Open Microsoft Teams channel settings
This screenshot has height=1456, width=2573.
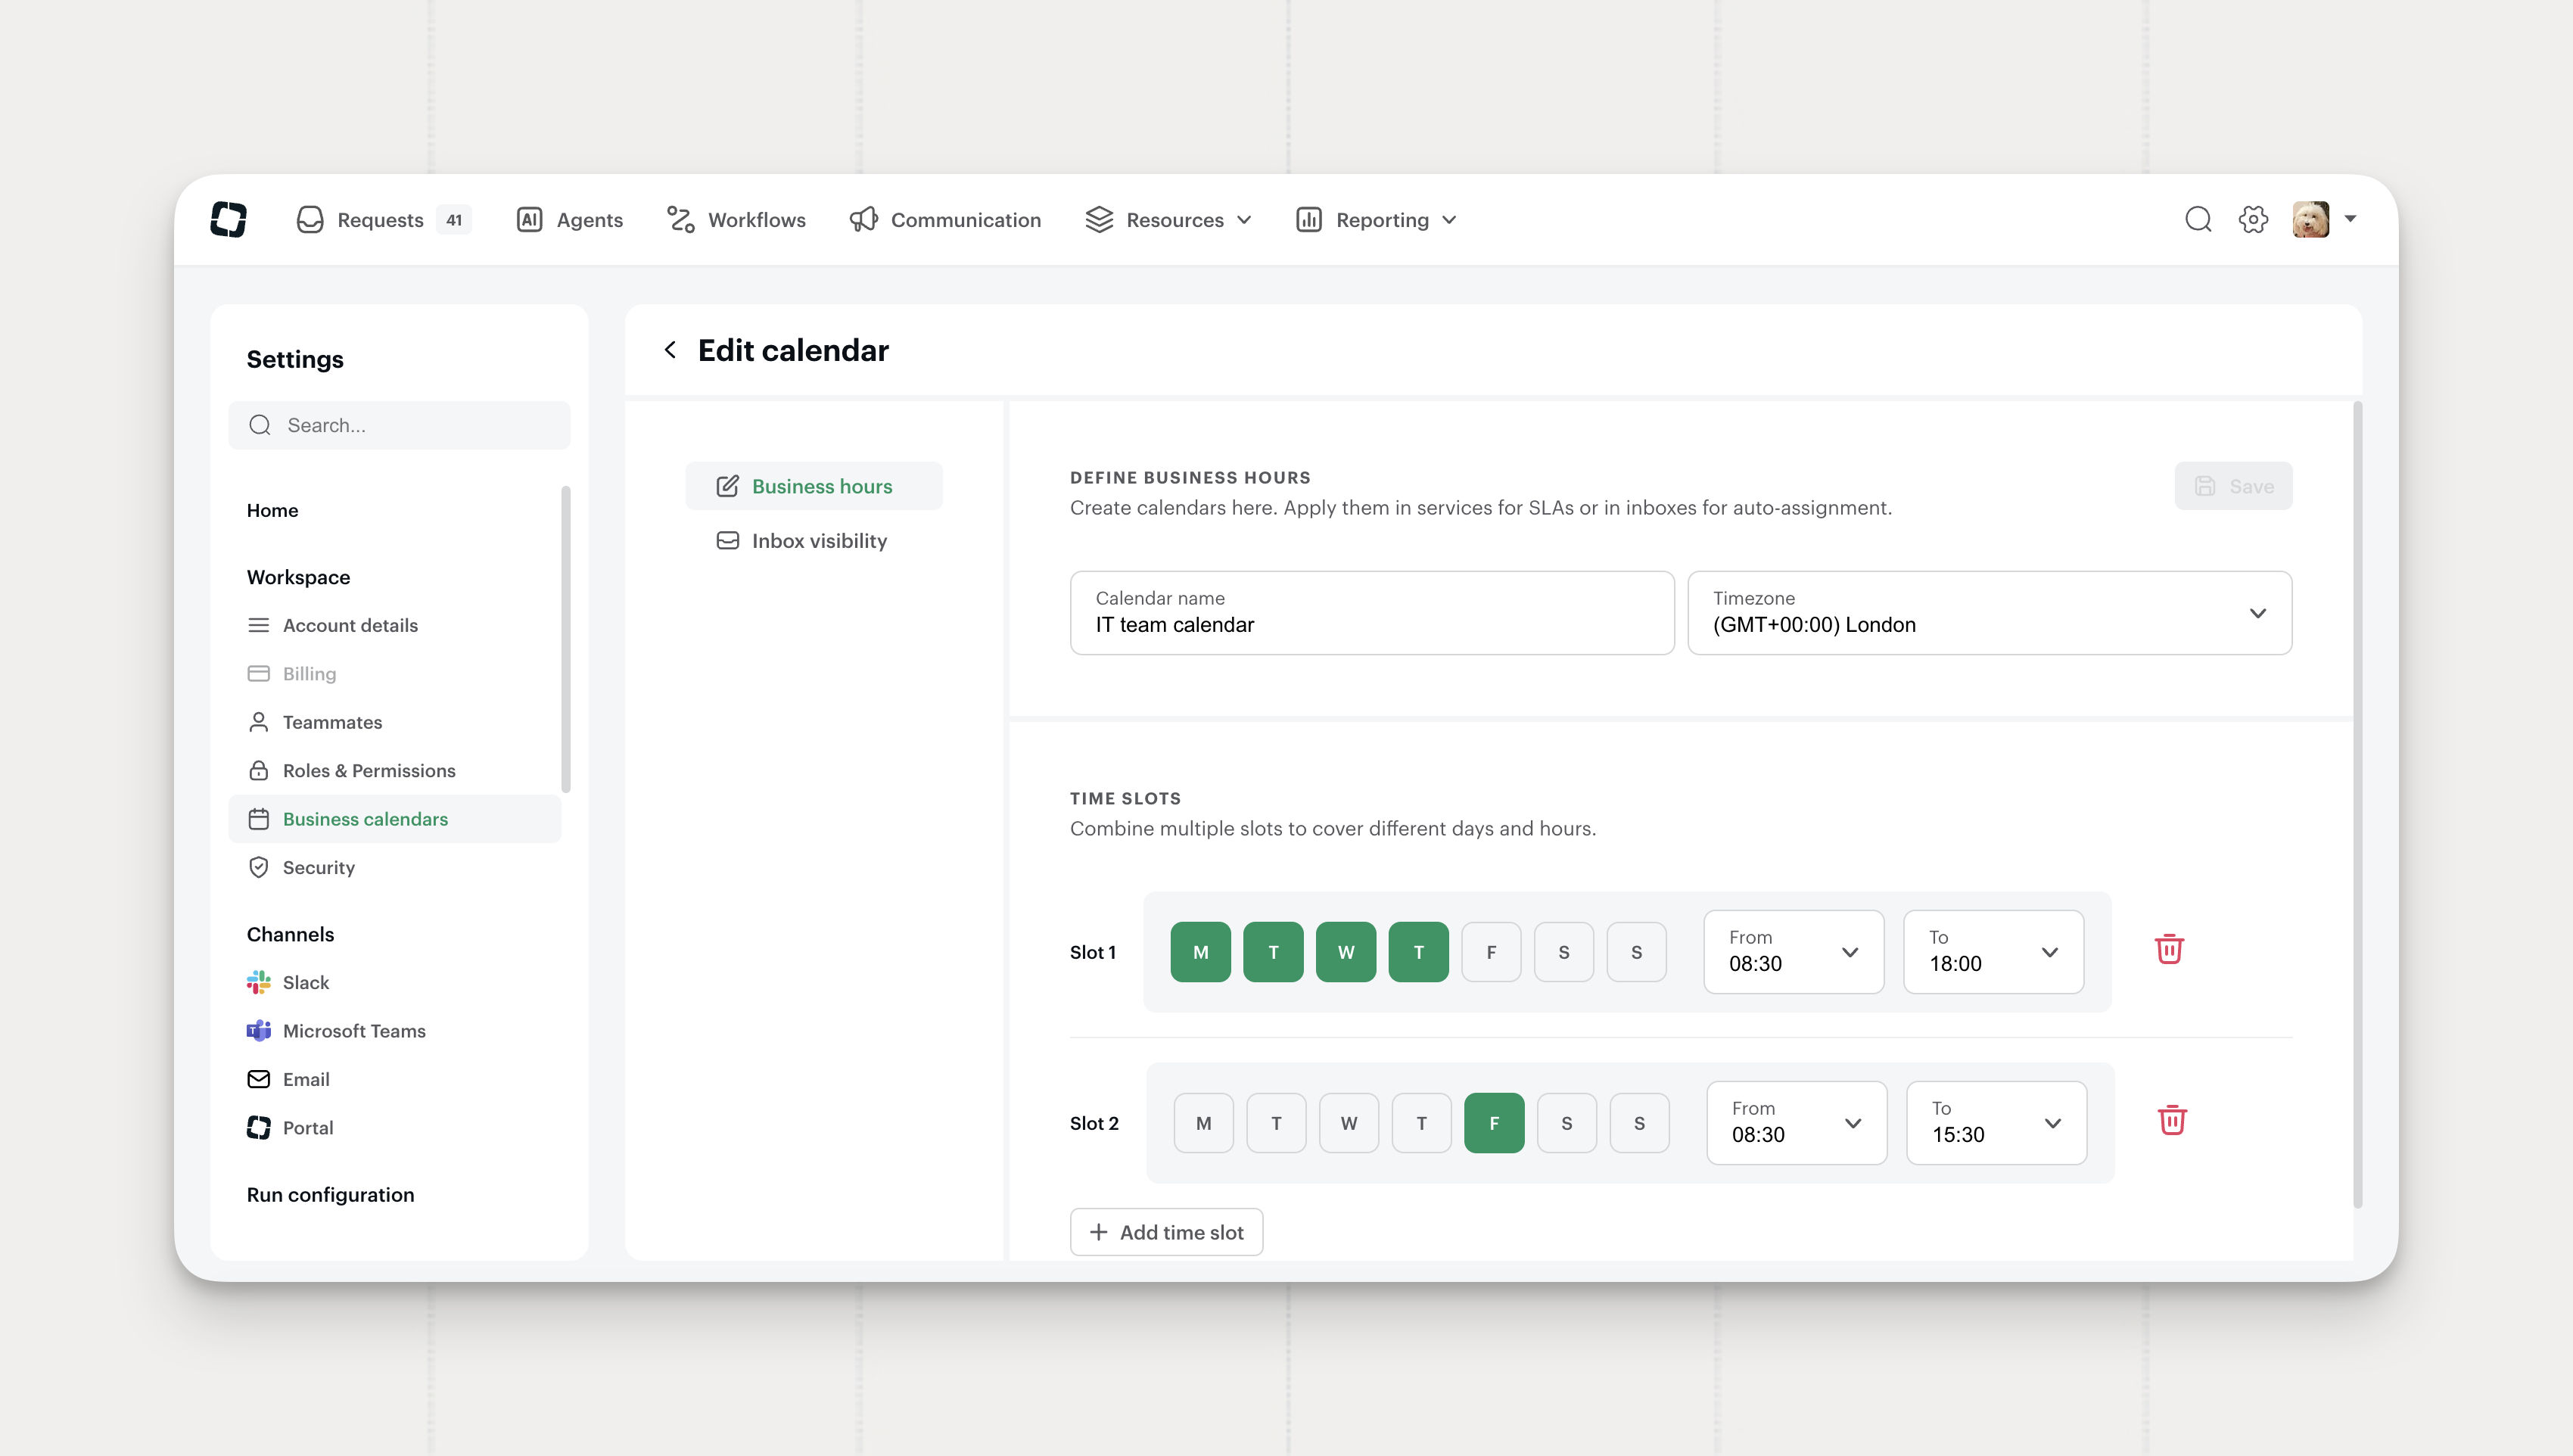coord(353,1031)
